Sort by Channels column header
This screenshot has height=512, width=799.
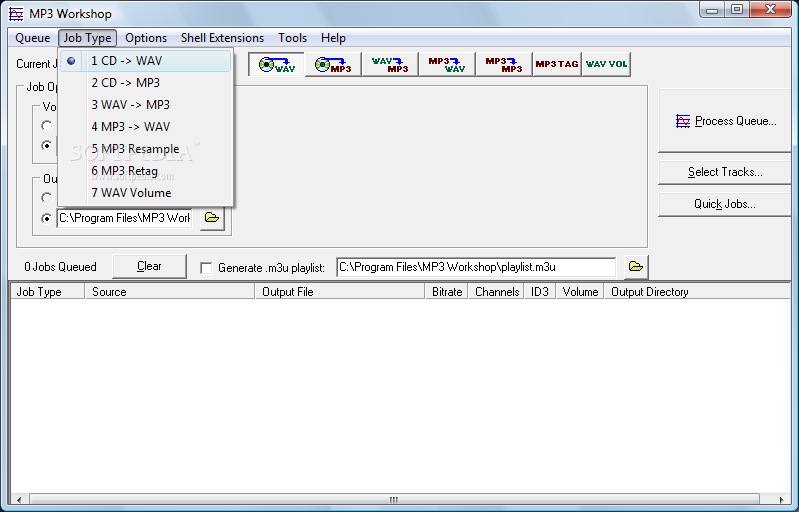[496, 292]
